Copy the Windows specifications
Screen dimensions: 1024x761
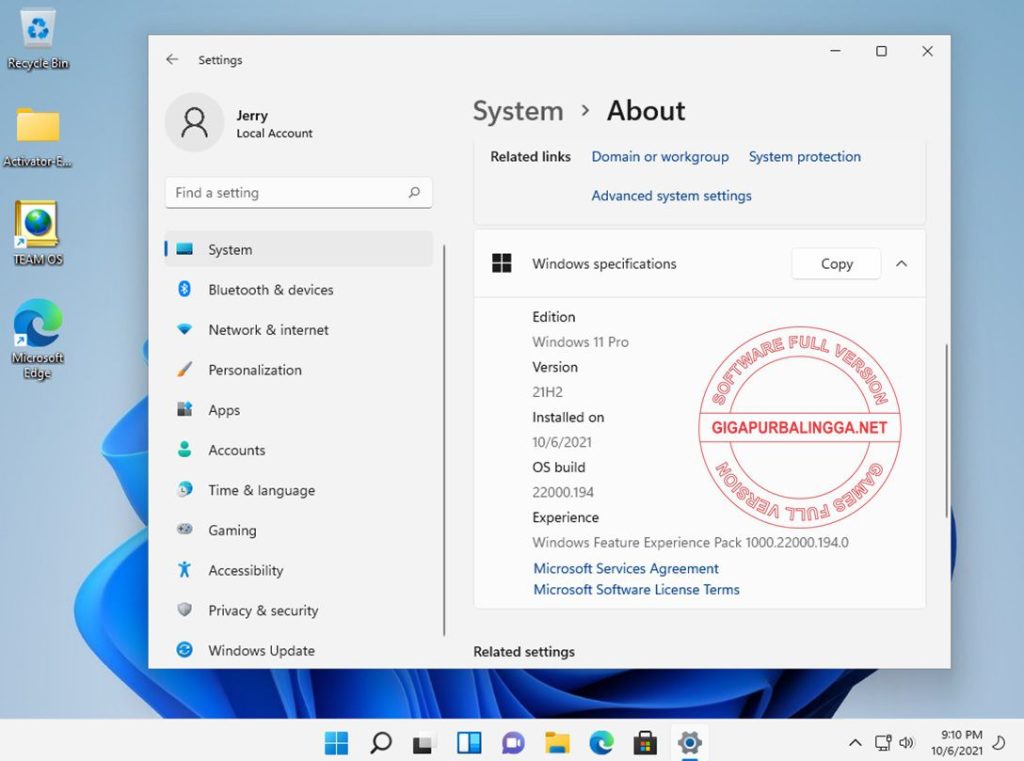click(836, 263)
